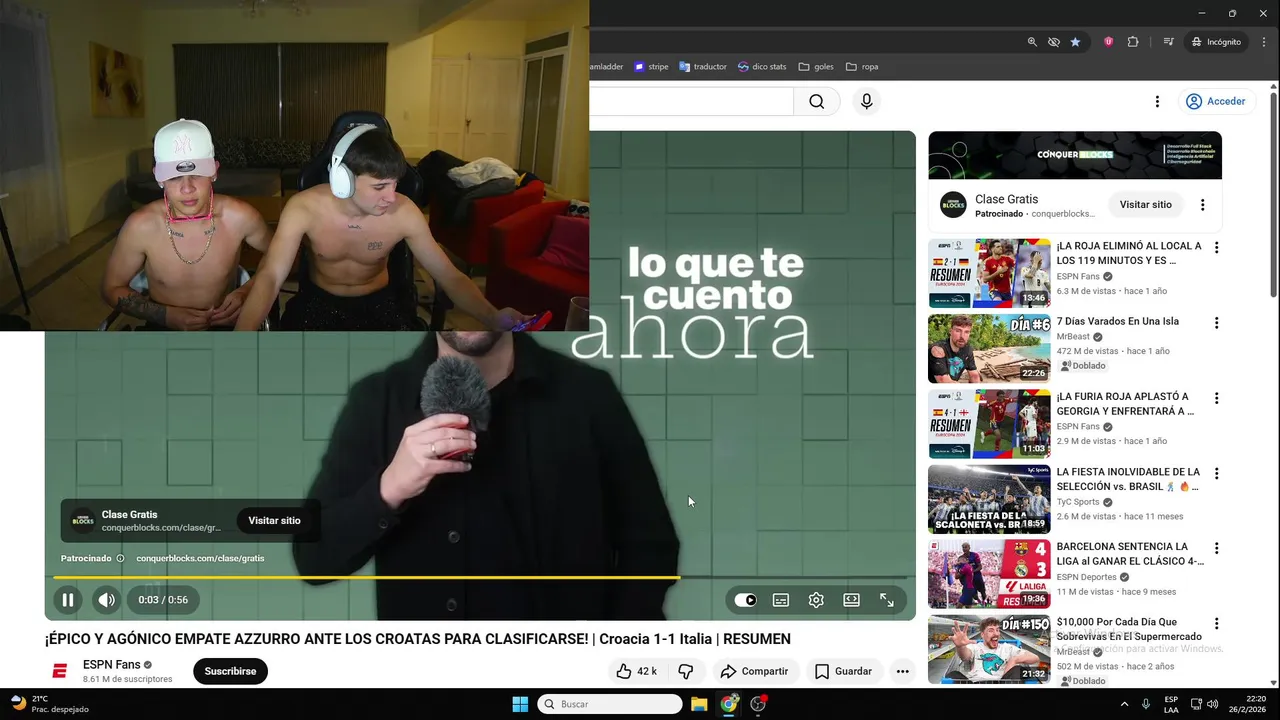Click the Incógnito profile chip
This screenshot has width=1280, height=720.
pos(1216,42)
